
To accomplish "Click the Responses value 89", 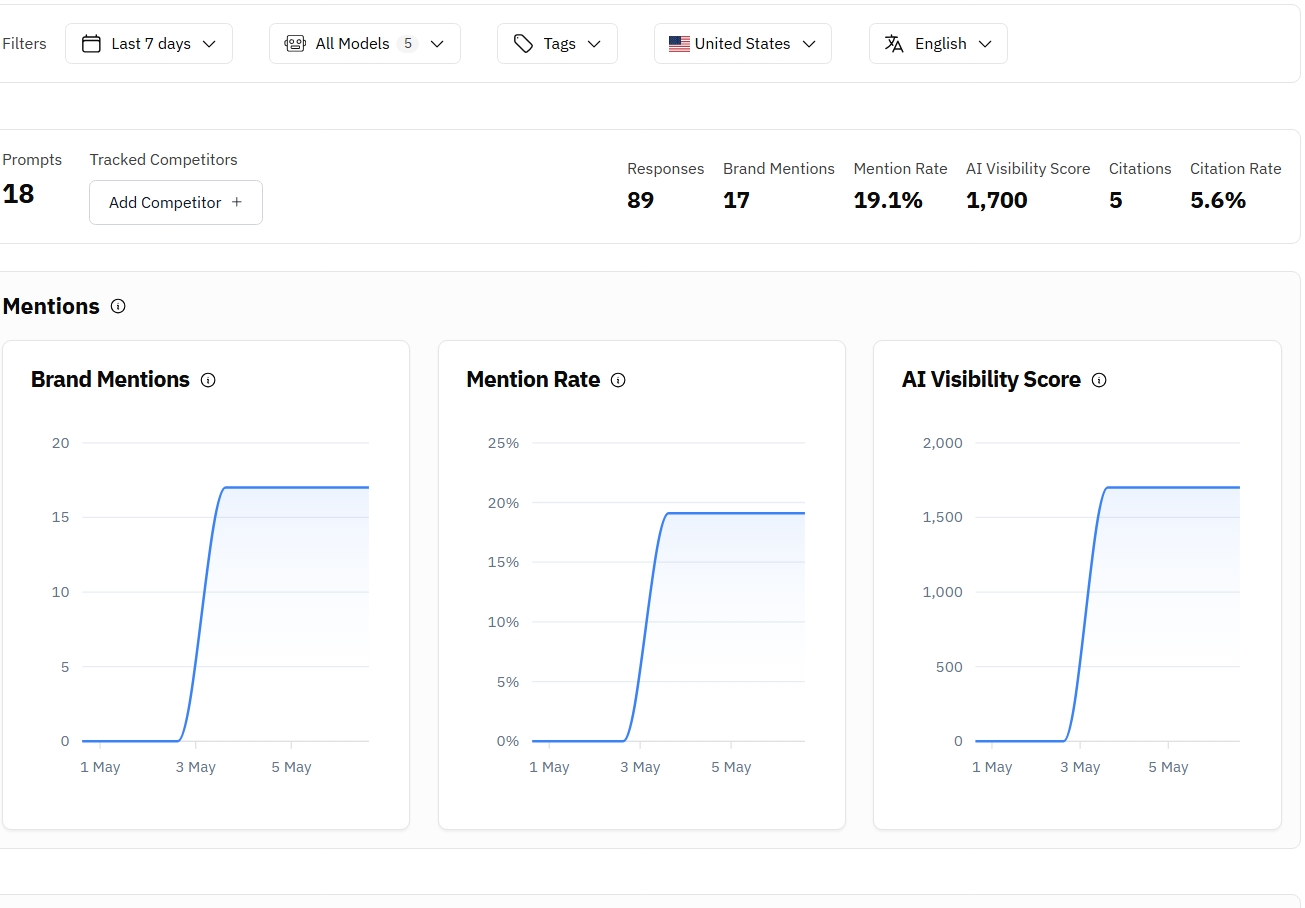I will (640, 200).
